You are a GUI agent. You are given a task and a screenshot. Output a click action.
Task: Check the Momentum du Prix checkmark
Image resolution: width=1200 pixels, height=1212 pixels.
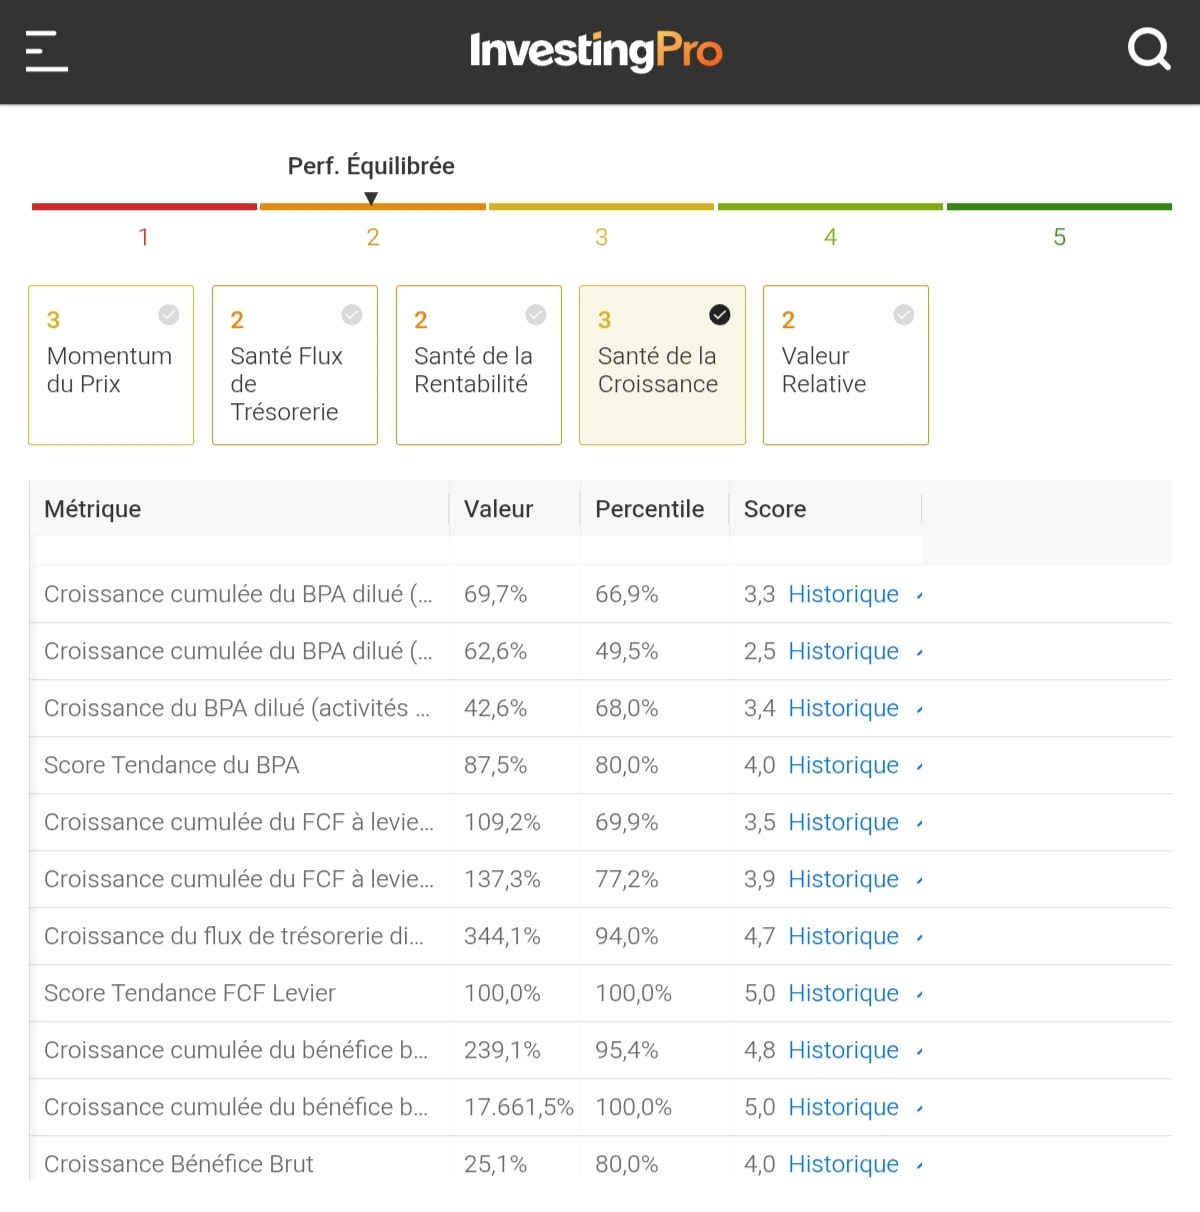pyautogui.click(x=169, y=315)
